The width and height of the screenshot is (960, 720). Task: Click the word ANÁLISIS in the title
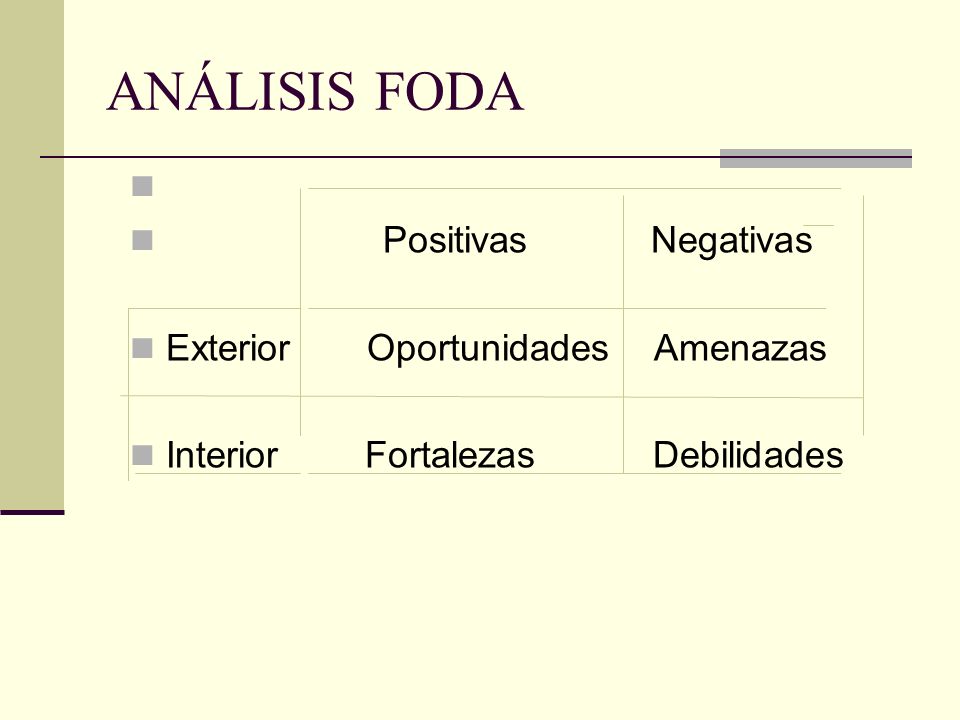pyautogui.click(x=231, y=87)
